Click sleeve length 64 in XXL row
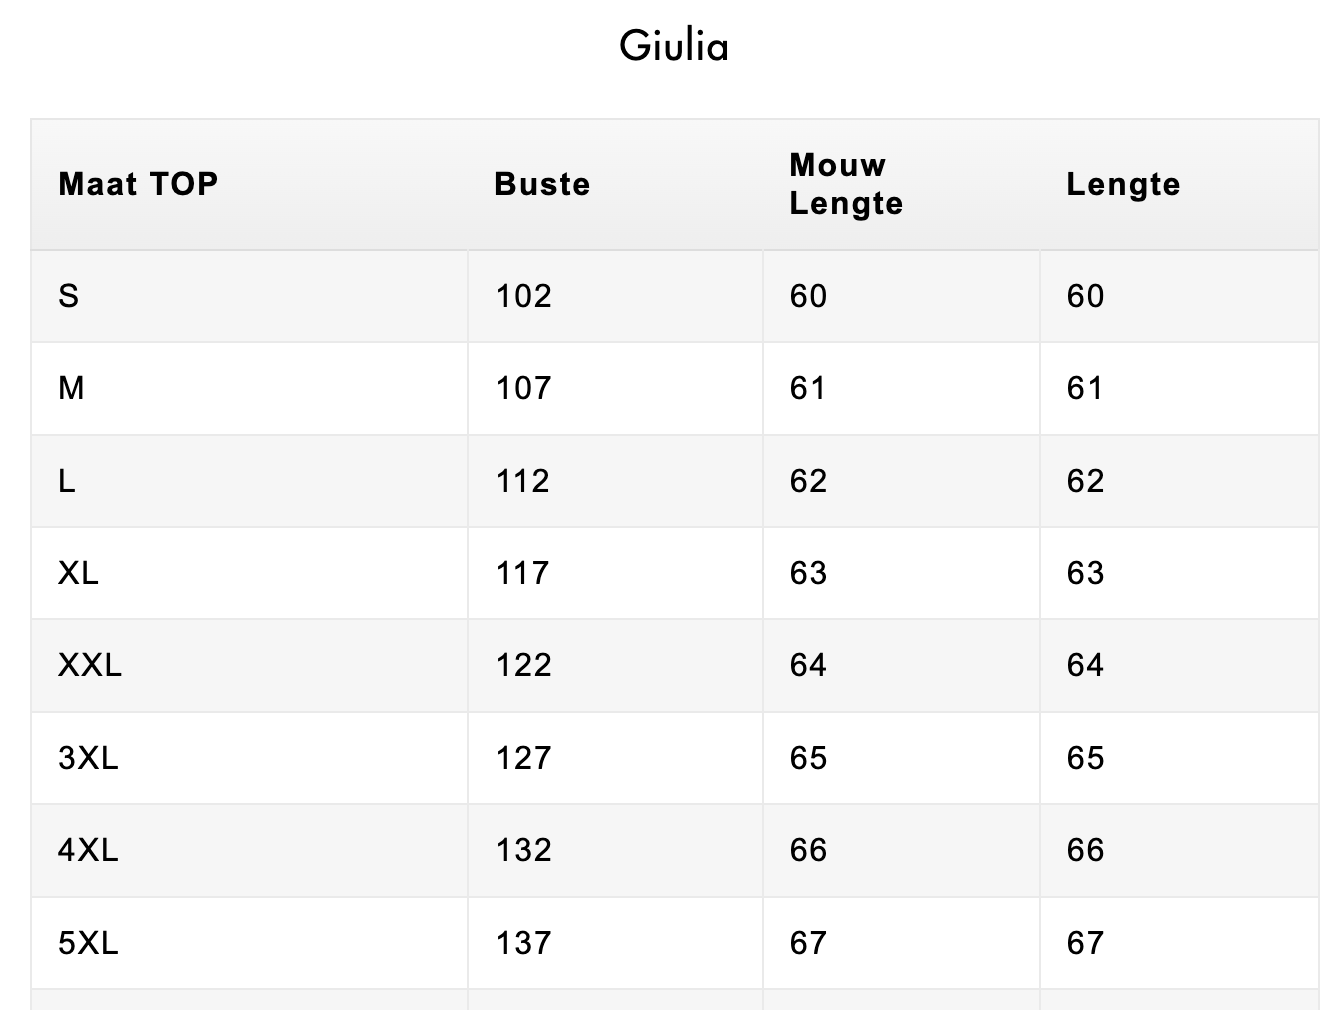Viewport: 1342px width, 1010px height. pyautogui.click(x=808, y=665)
